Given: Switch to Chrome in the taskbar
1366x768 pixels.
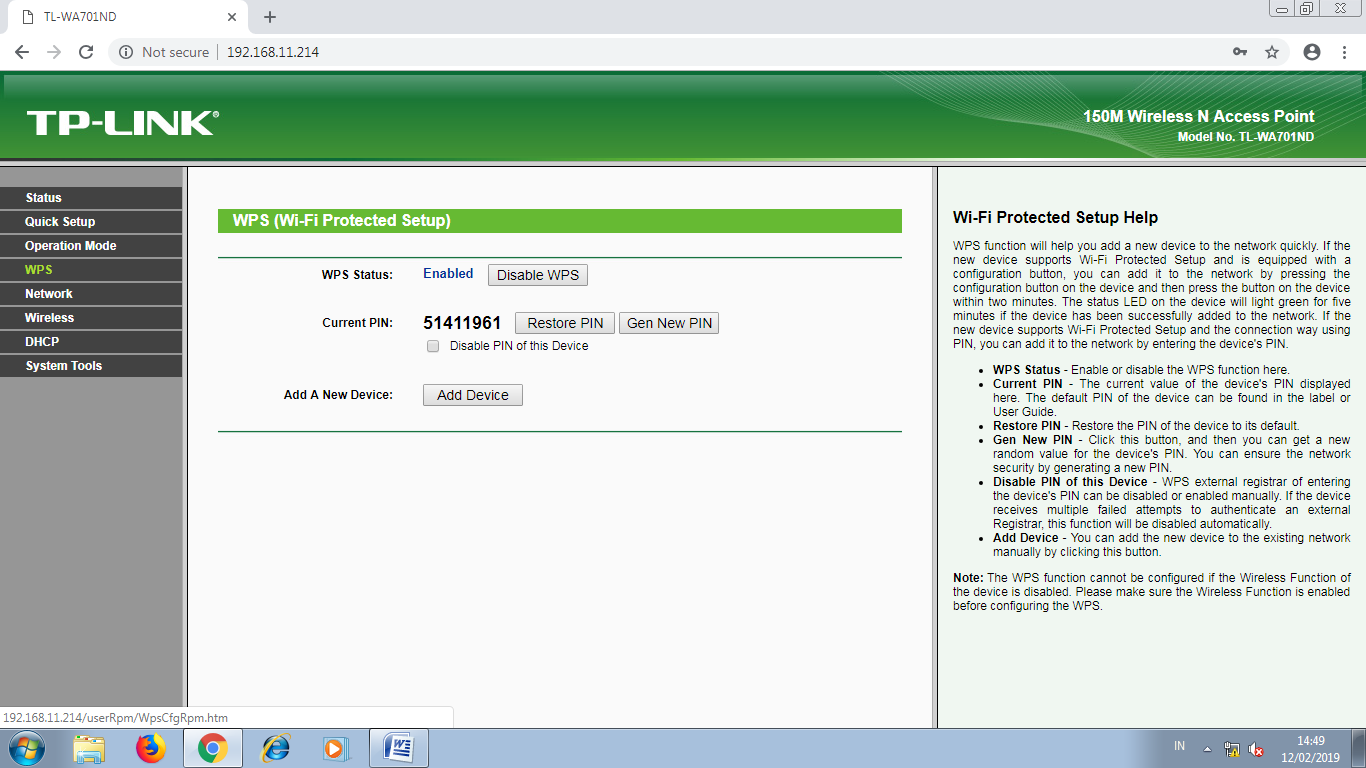Looking at the screenshot, I should coord(212,748).
